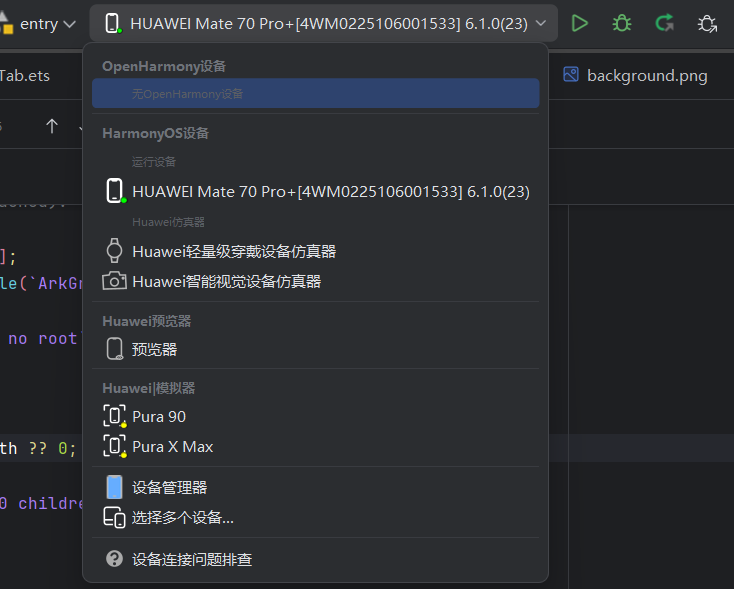734x589 pixels.
Task: Open 设备连接问题排查 help link
Action: pos(192,560)
